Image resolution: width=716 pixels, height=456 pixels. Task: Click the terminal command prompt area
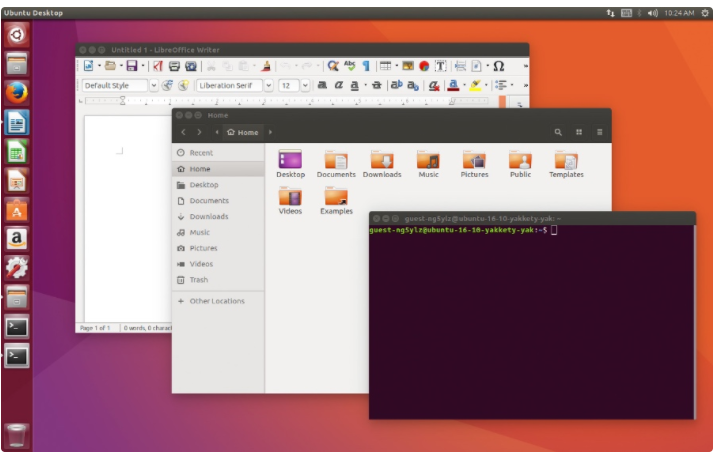coord(532,322)
